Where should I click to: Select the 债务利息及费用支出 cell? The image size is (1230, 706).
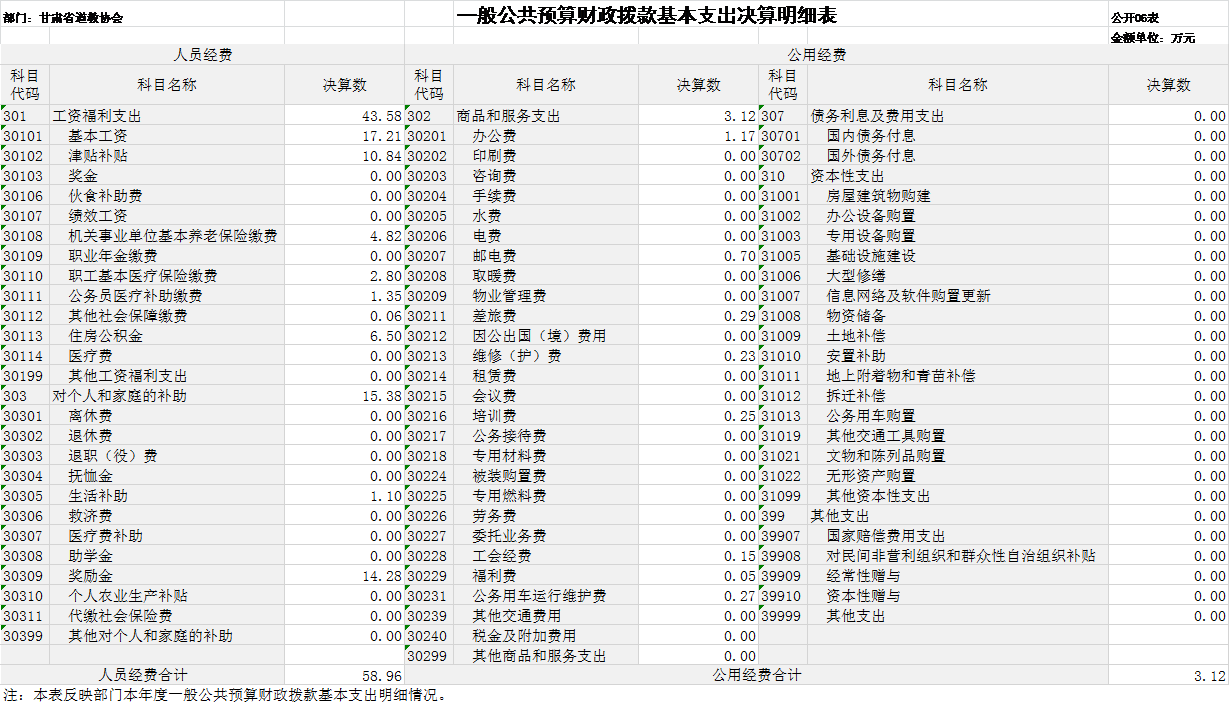[957, 116]
